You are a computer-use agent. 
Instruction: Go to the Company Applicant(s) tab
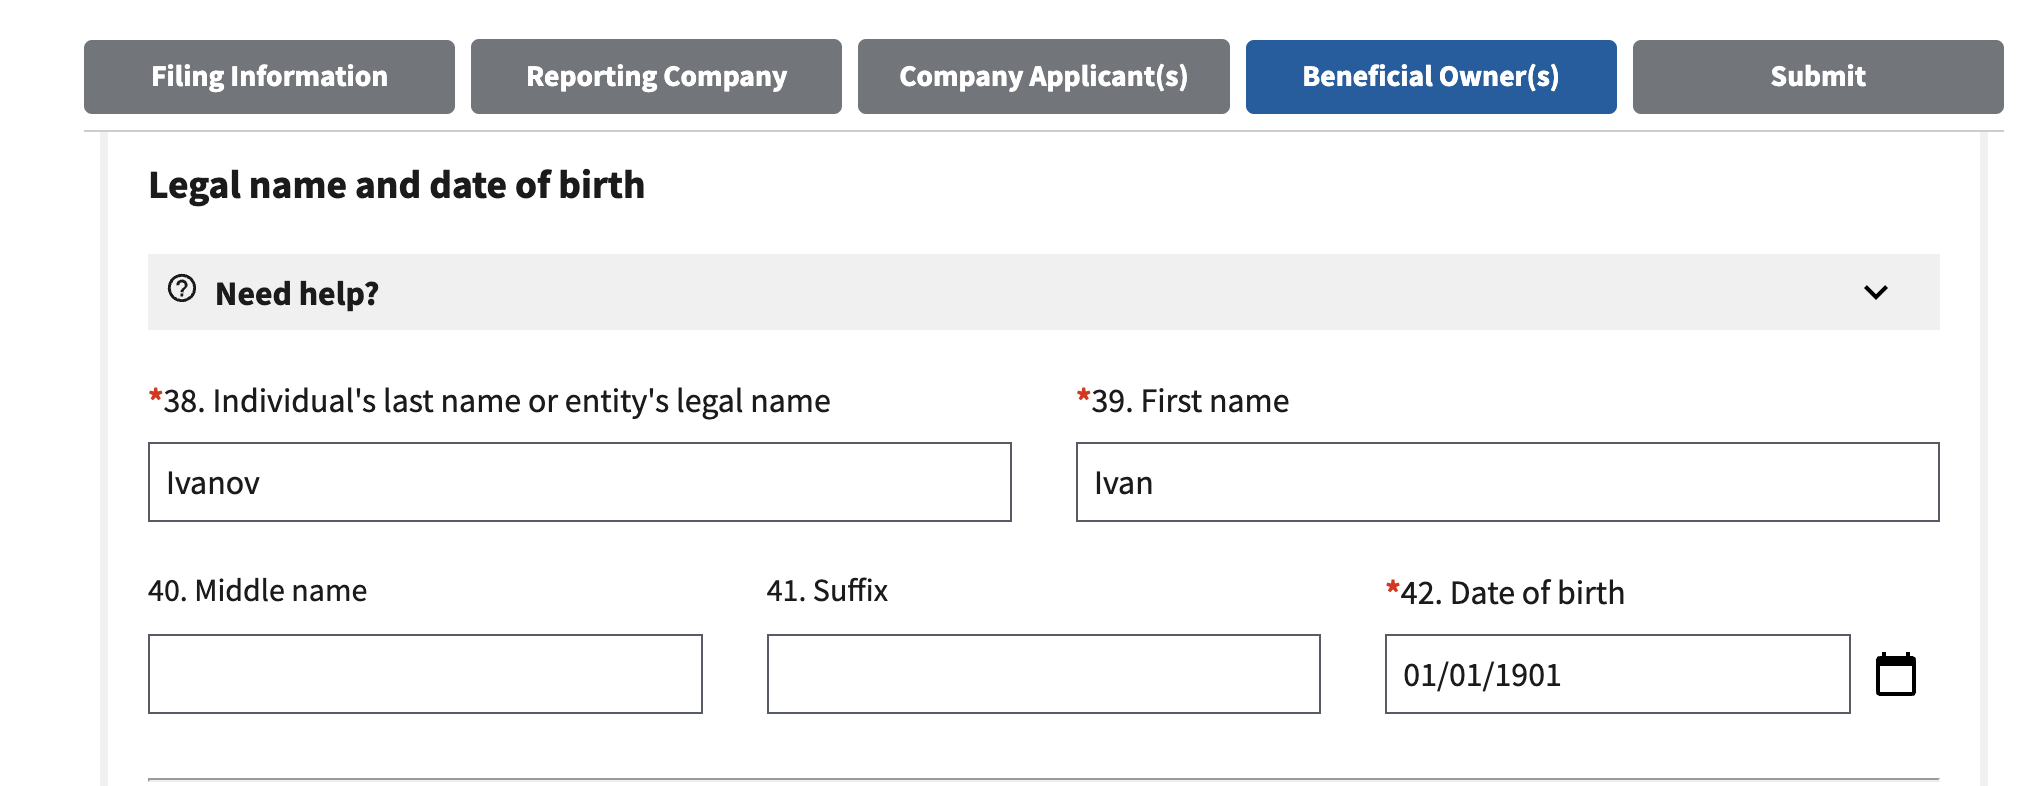click(x=1043, y=77)
